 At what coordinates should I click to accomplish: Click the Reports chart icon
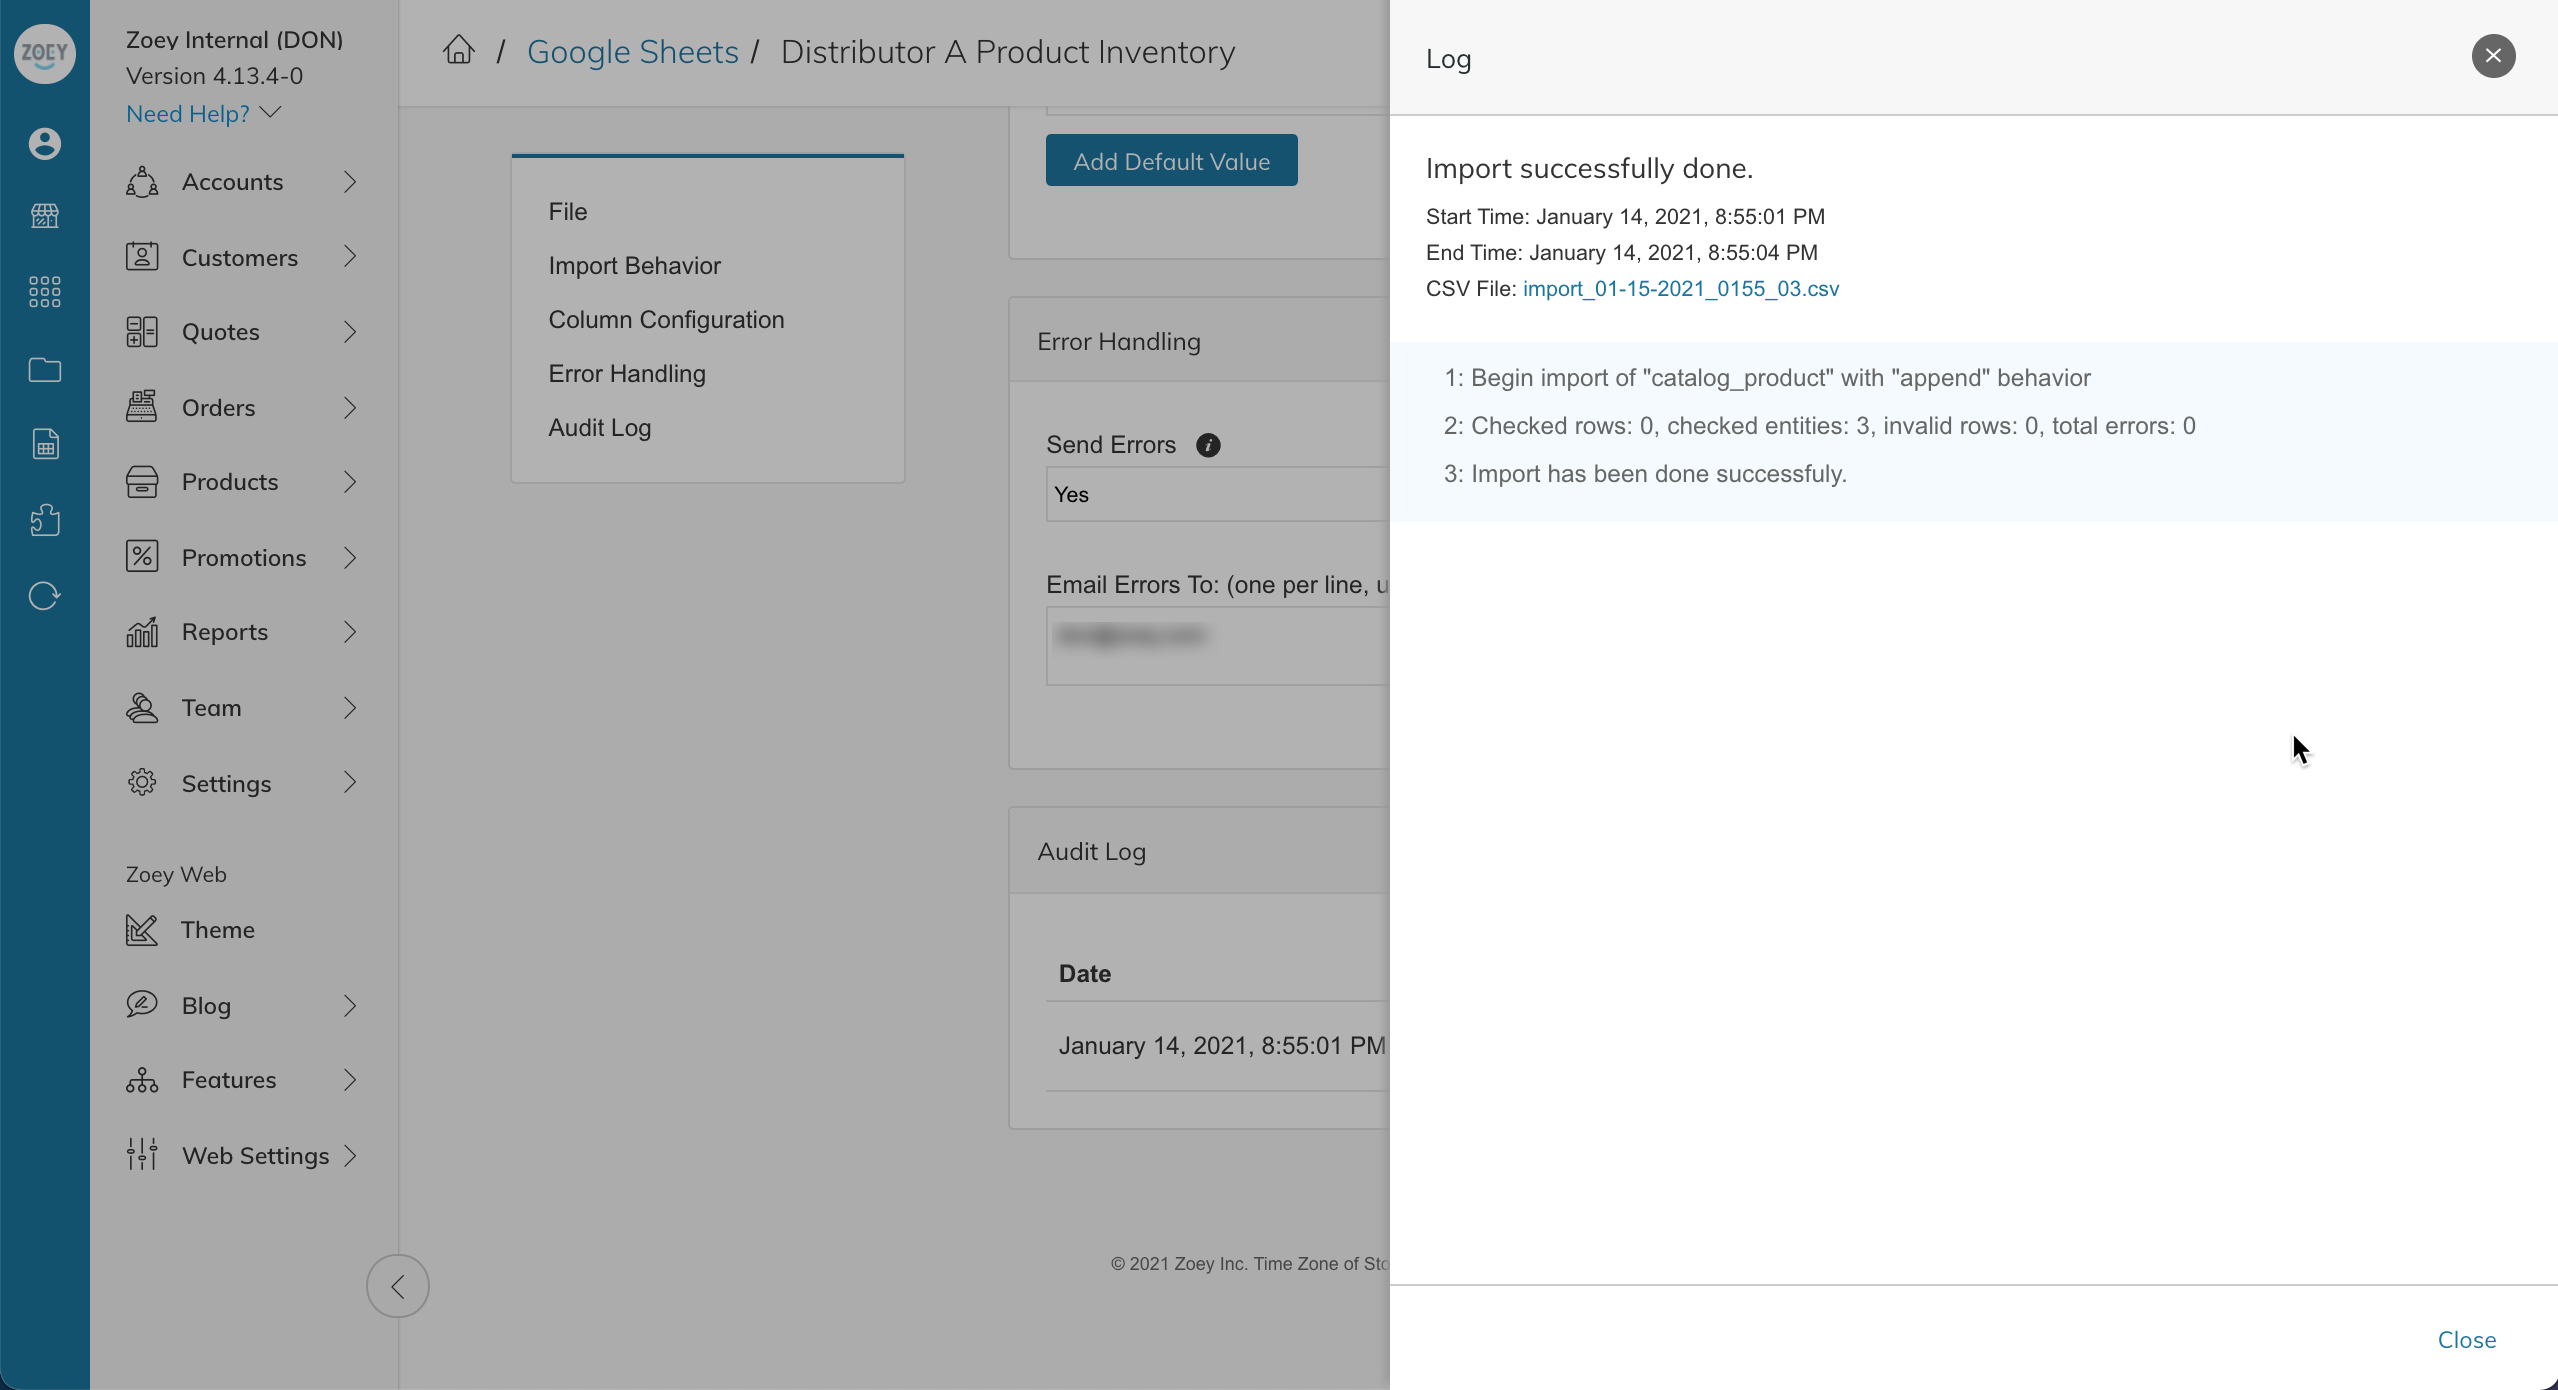click(142, 632)
